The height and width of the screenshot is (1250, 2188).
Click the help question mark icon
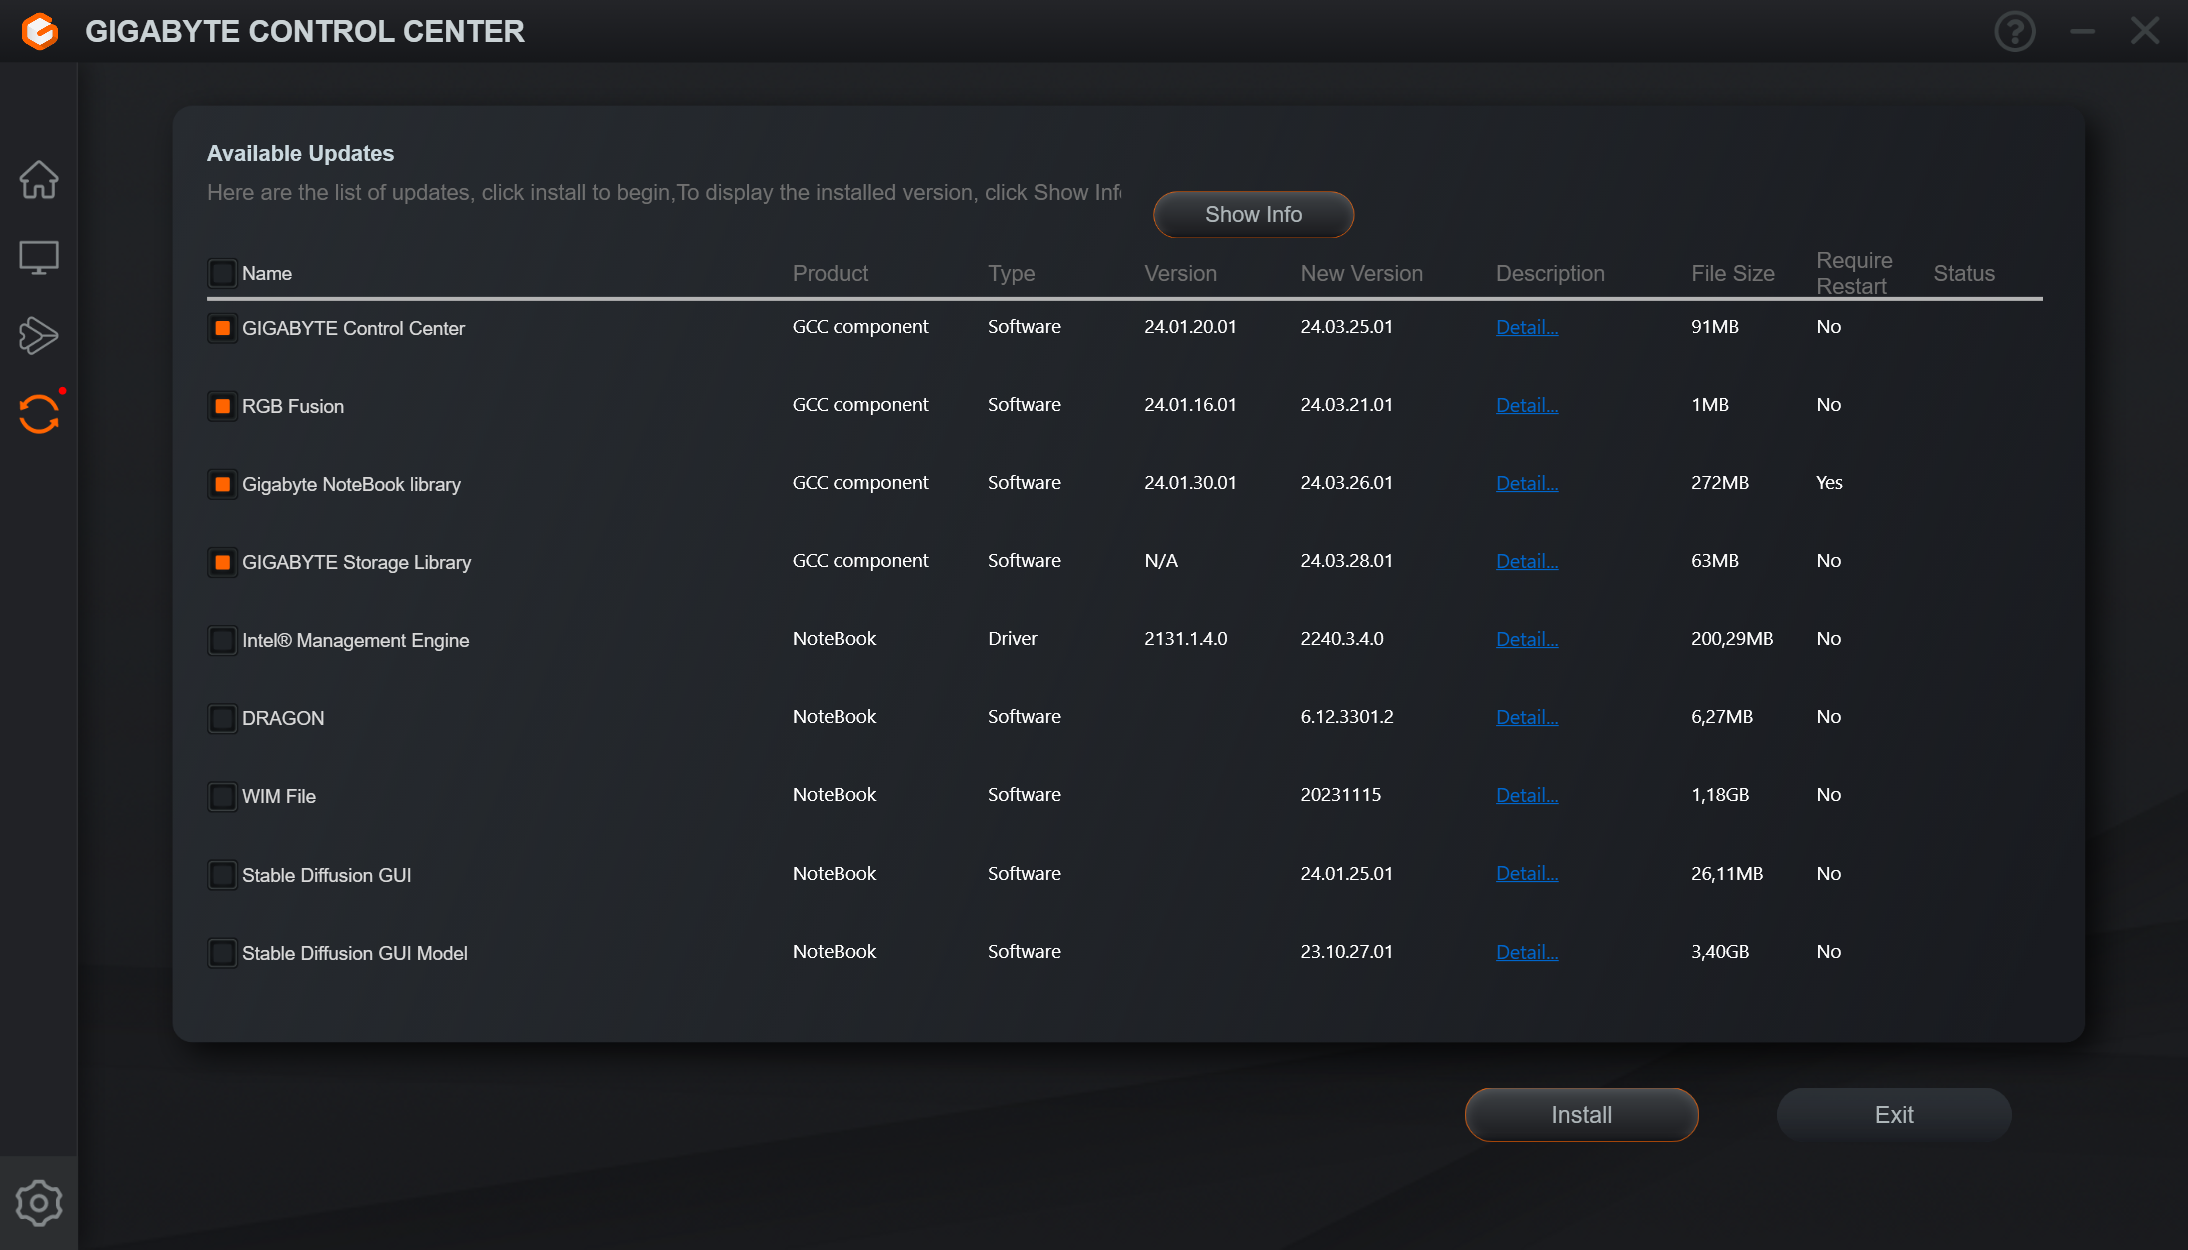(x=2014, y=32)
